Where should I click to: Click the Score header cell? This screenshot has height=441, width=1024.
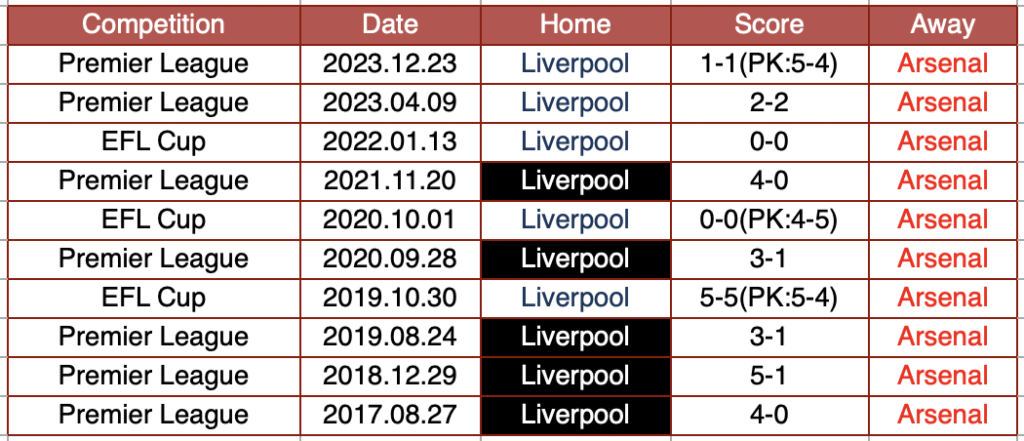pyautogui.click(x=769, y=25)
